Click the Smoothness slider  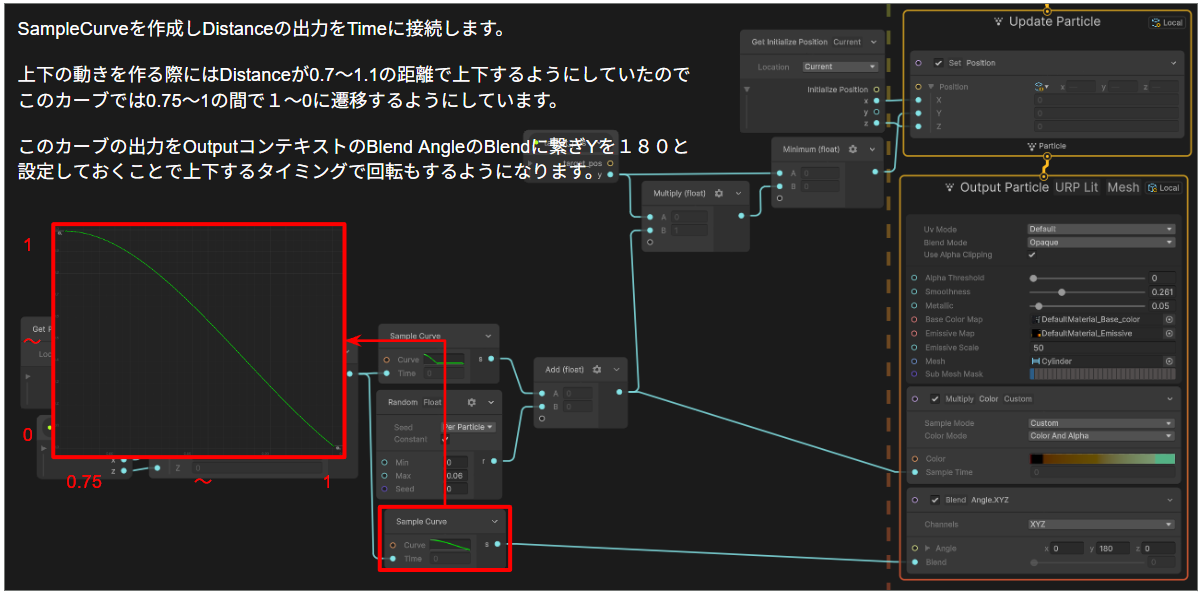tap(1088, 292)
